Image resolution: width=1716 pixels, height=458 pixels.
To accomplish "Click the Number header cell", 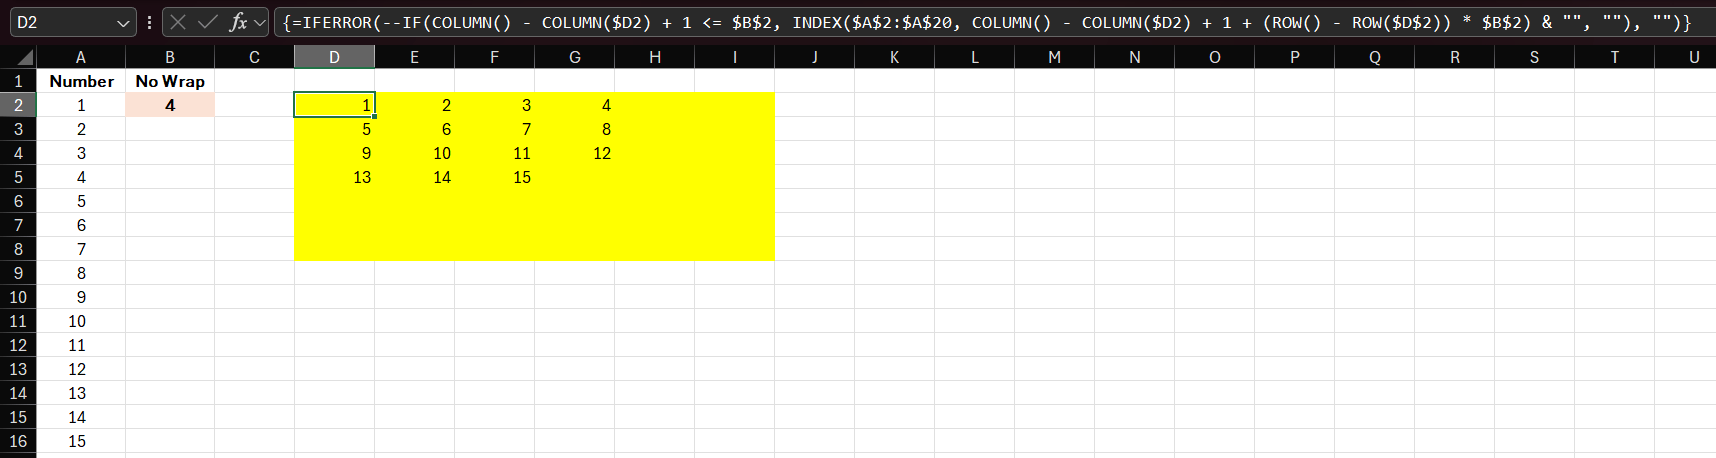I will (81, 81).
